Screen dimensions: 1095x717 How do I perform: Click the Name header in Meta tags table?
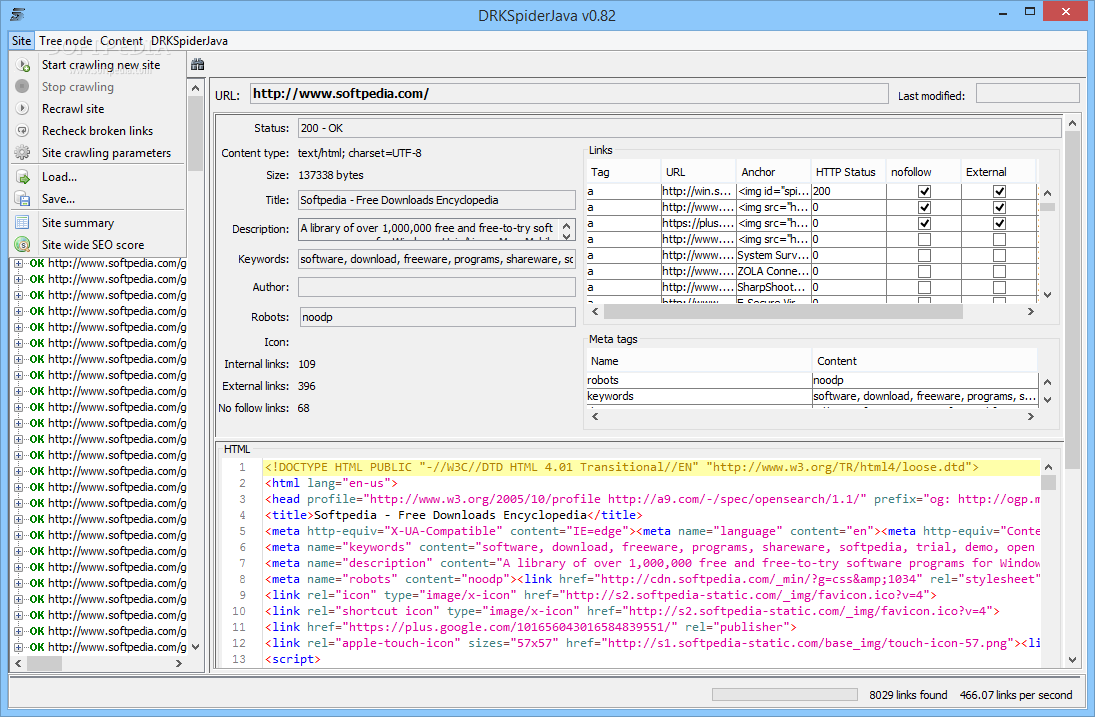[698, 361]
